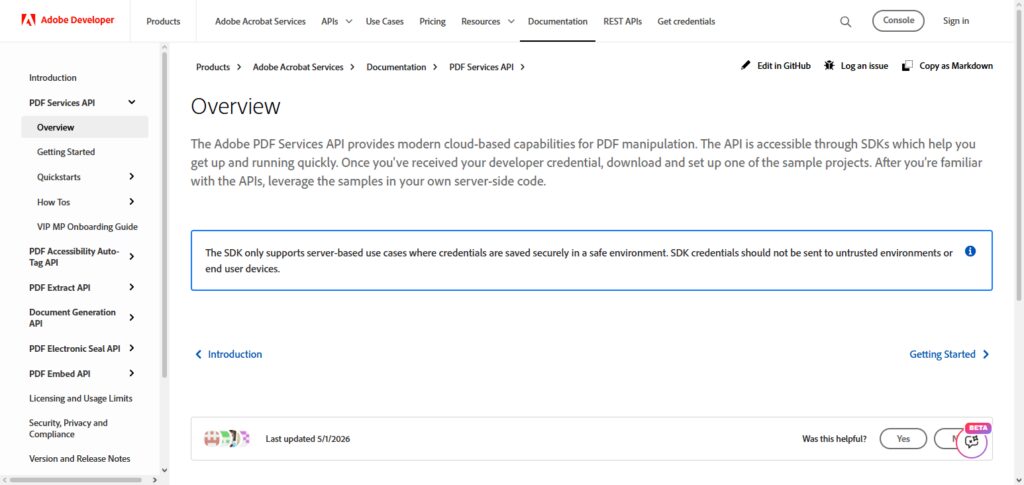Expand the PDF Embed API section
Screen dimensions: 1024x485
(132, 373)
